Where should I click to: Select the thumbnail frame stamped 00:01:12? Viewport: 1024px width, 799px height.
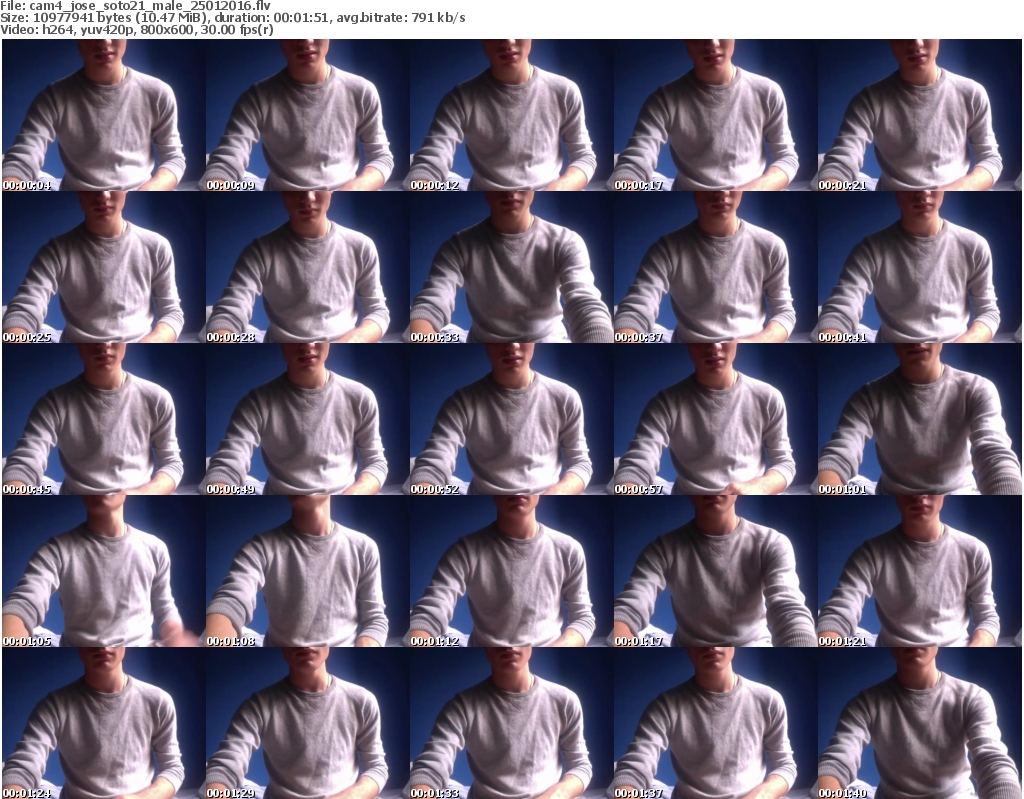[x=511, y=571]
